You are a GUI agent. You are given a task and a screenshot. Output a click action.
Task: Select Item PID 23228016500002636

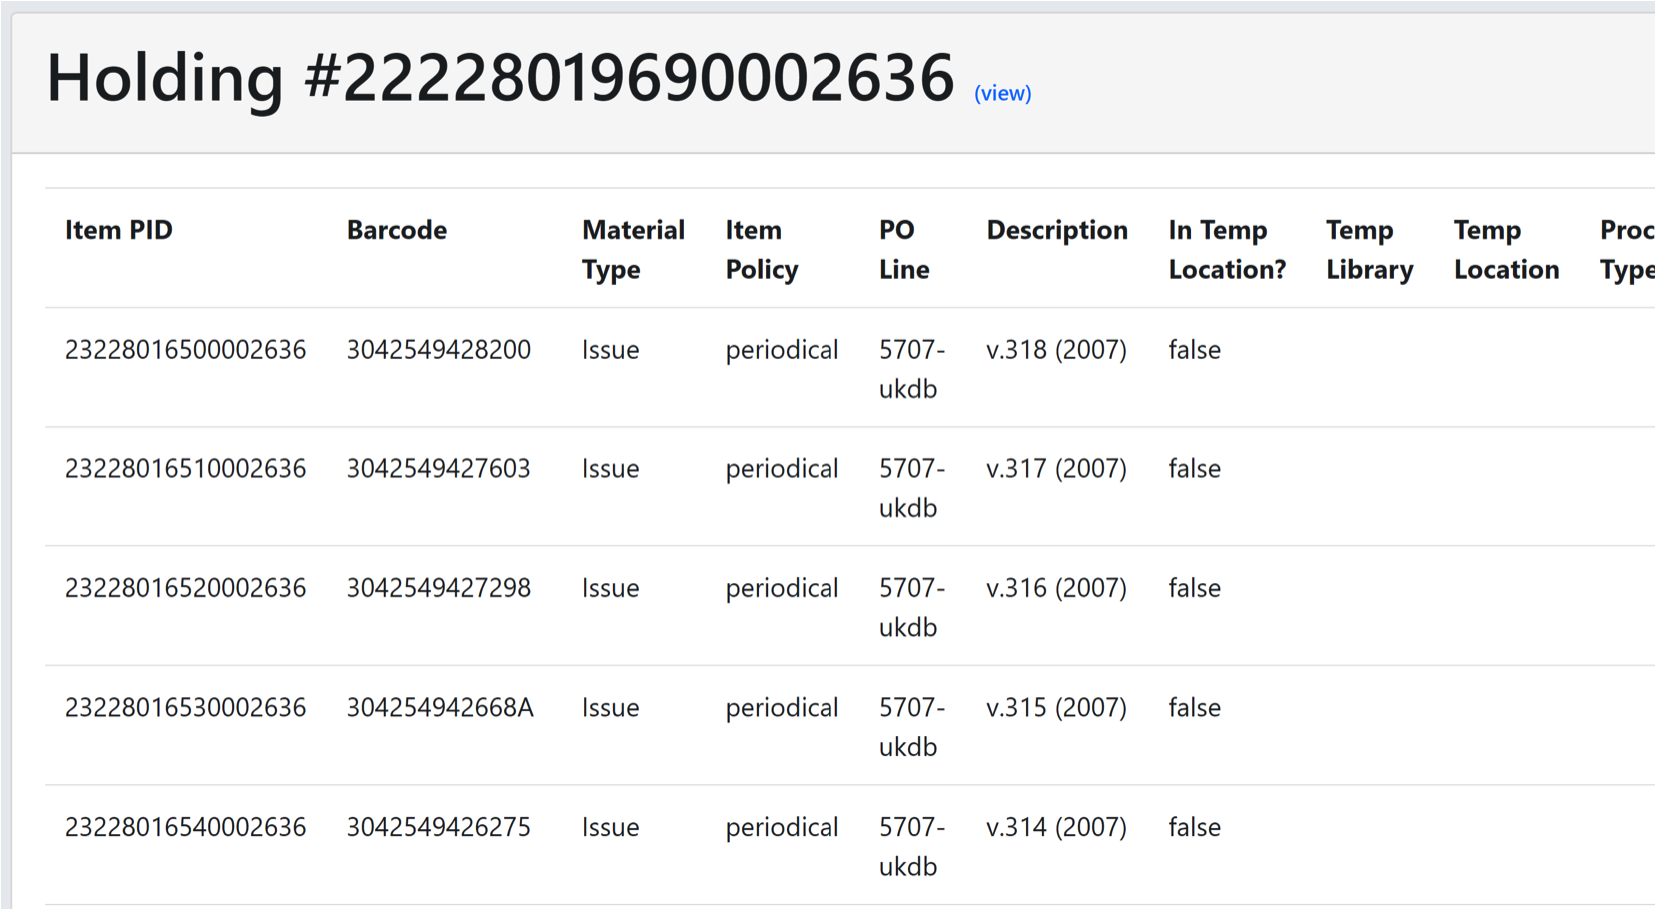[x=185, y=350]
